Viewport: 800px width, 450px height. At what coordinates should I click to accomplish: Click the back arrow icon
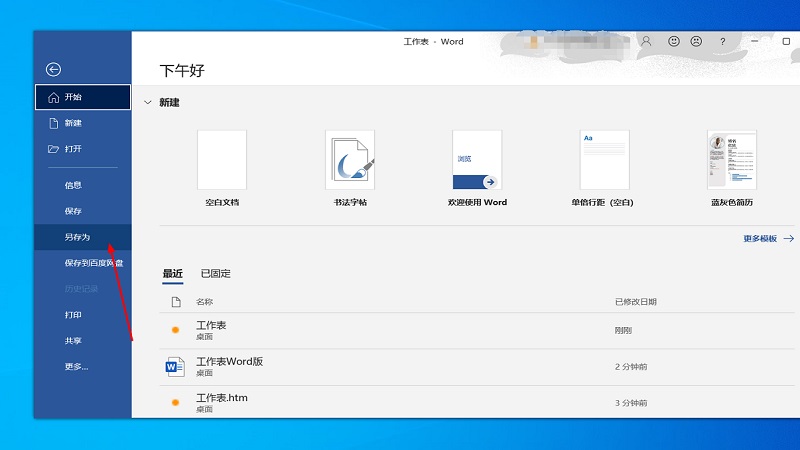point(54,69)
